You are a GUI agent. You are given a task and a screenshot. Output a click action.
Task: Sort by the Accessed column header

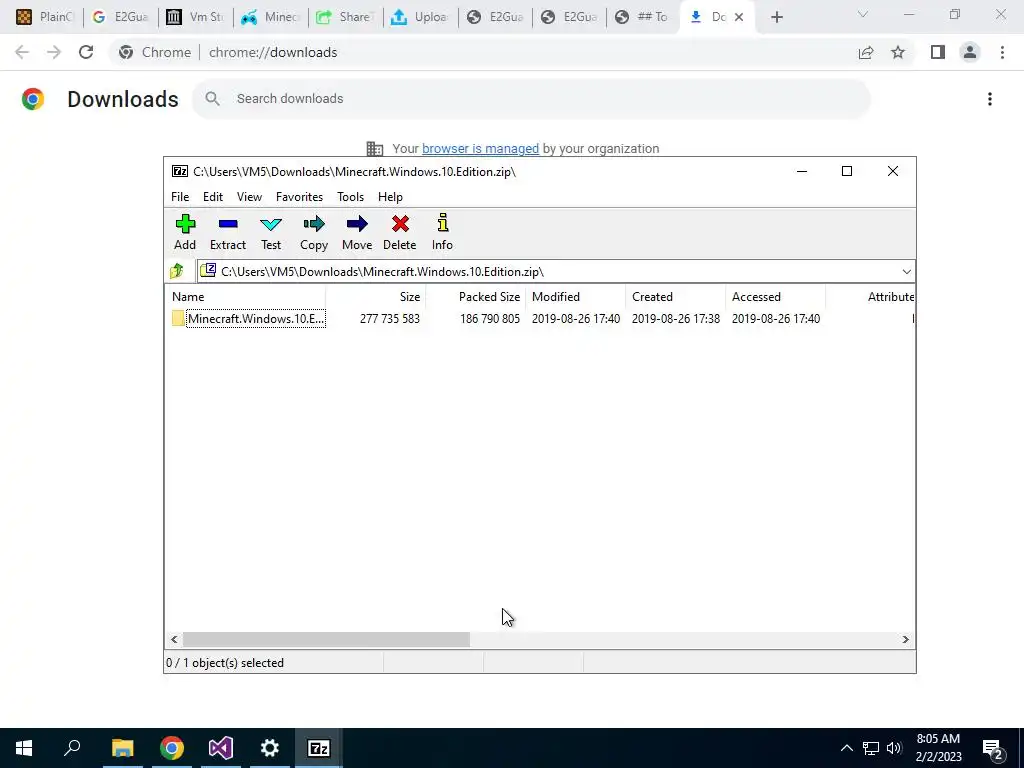point(775,296)
